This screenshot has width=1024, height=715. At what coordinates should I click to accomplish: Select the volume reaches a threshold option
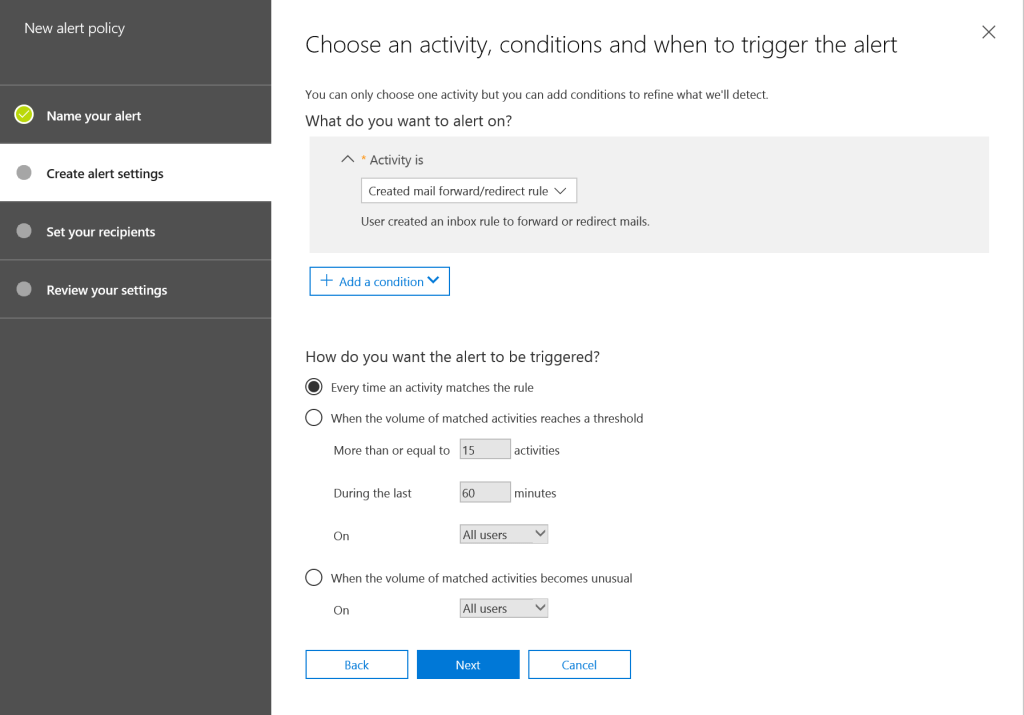(x=314, y=418)
